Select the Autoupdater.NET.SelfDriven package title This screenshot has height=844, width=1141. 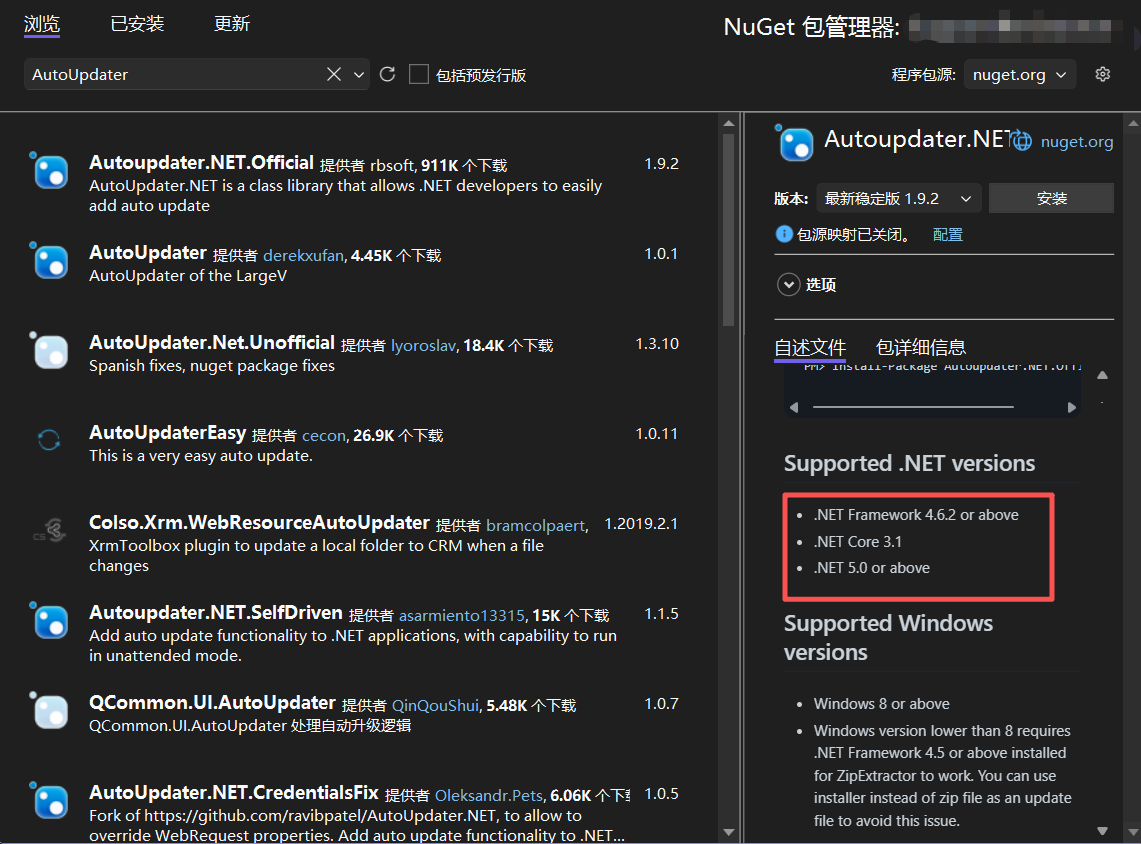(x=215, y=613)
